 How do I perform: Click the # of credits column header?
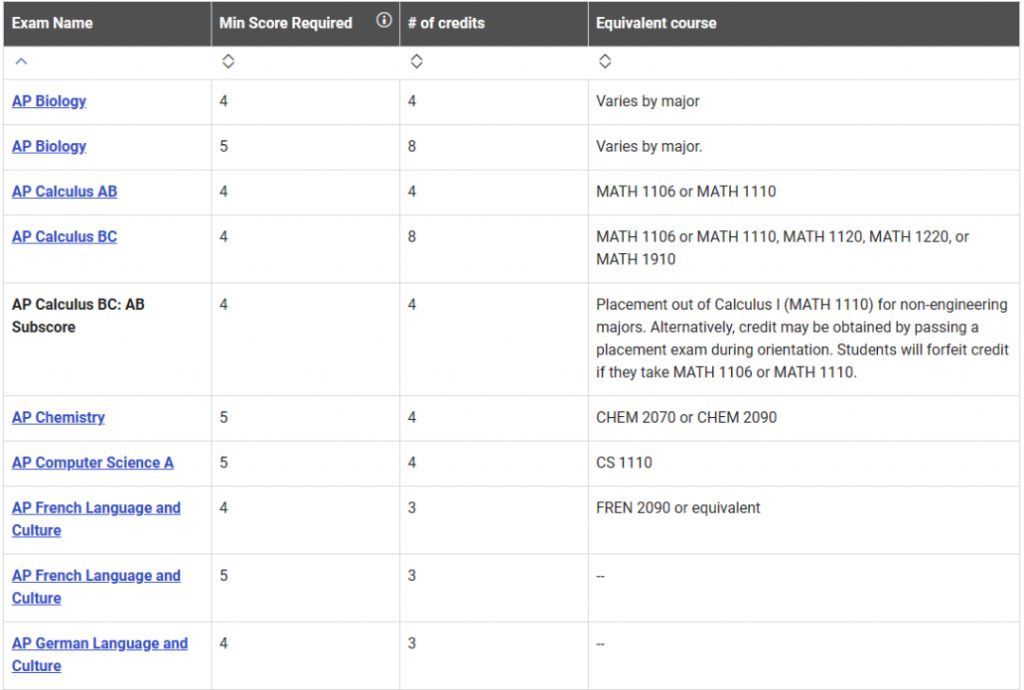(446, 23)
